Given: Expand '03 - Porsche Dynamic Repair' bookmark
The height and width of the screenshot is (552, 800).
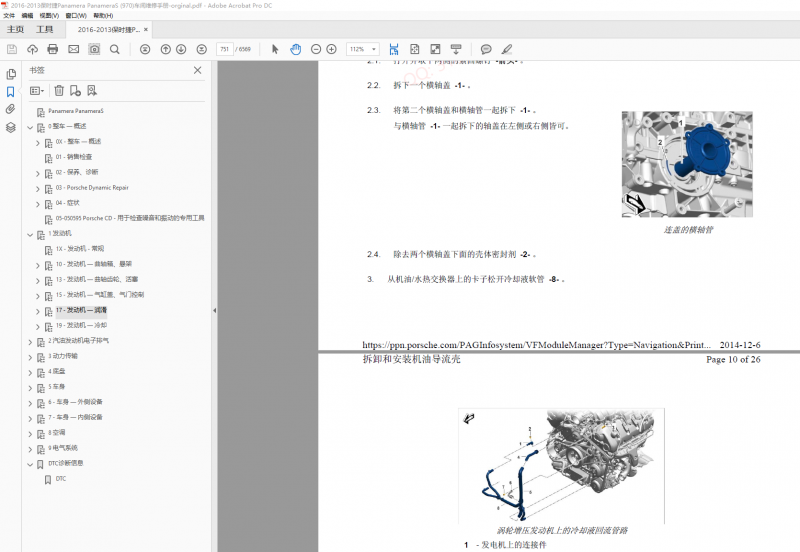Looking at the screenshot, I should pyautogui.click(x=37, y=189).
